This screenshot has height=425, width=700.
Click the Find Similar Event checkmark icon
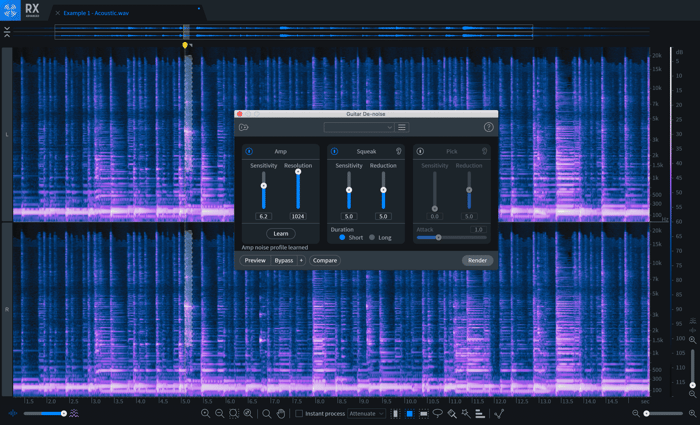tap(499, 413)
